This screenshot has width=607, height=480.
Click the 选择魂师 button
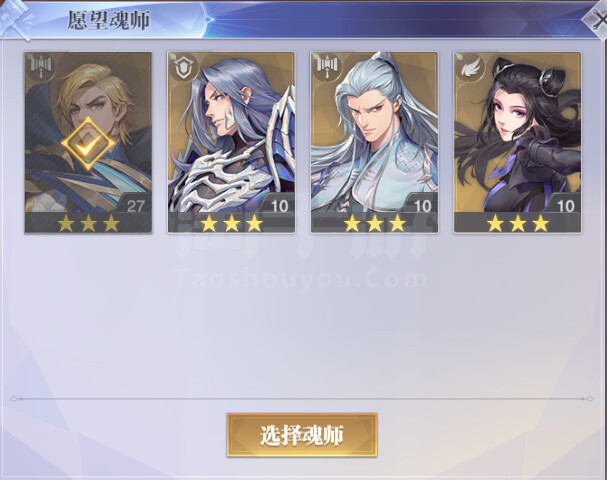point(302,435)
